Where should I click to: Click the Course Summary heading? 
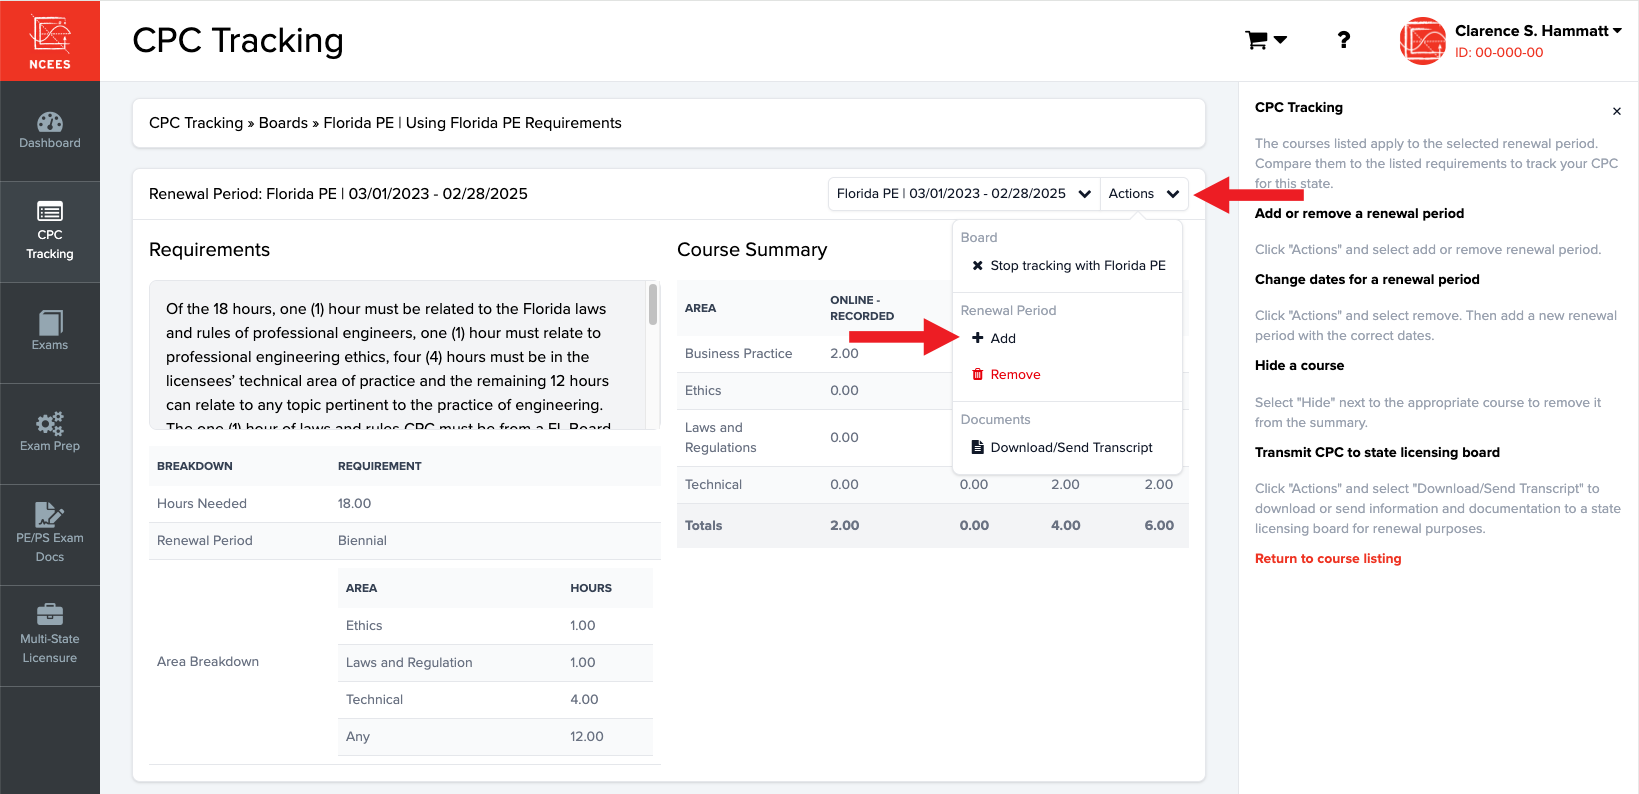tap(752, 250)
